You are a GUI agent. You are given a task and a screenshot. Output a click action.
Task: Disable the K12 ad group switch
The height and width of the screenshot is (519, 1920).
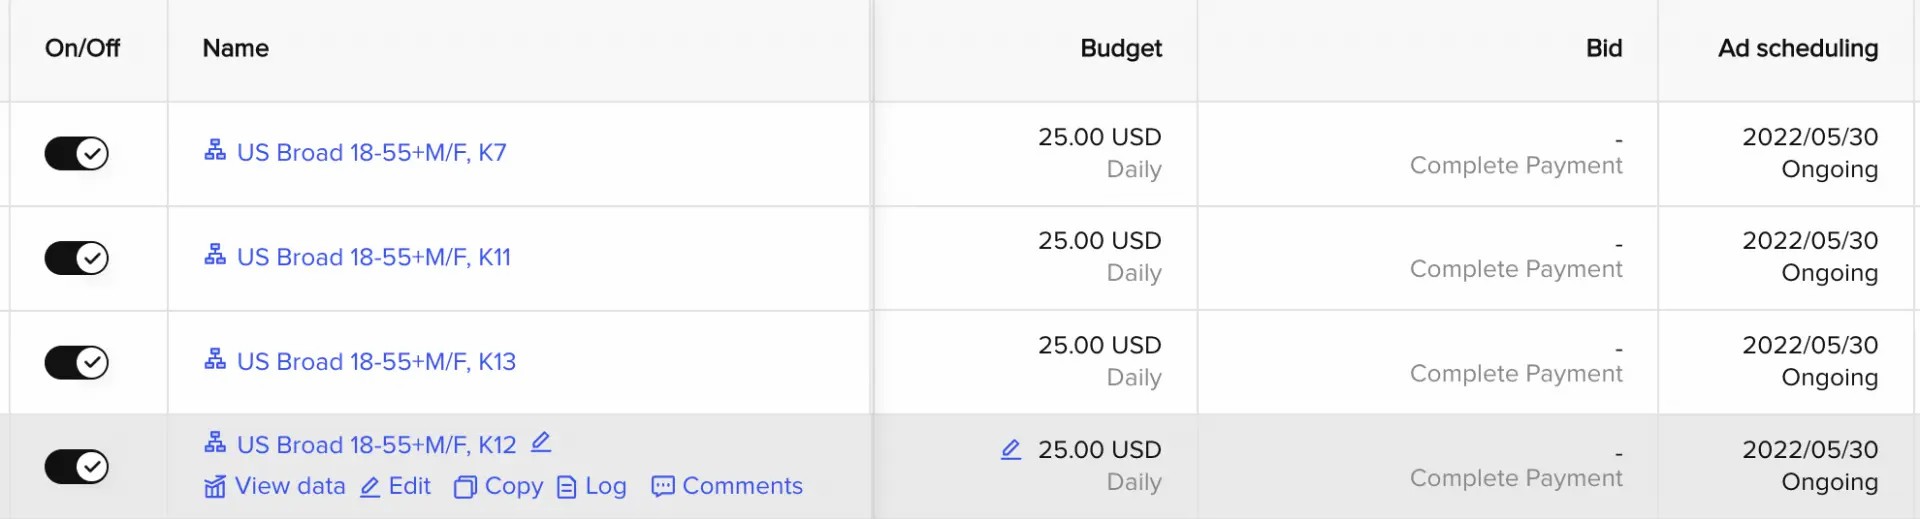click(x=76, y=466)
